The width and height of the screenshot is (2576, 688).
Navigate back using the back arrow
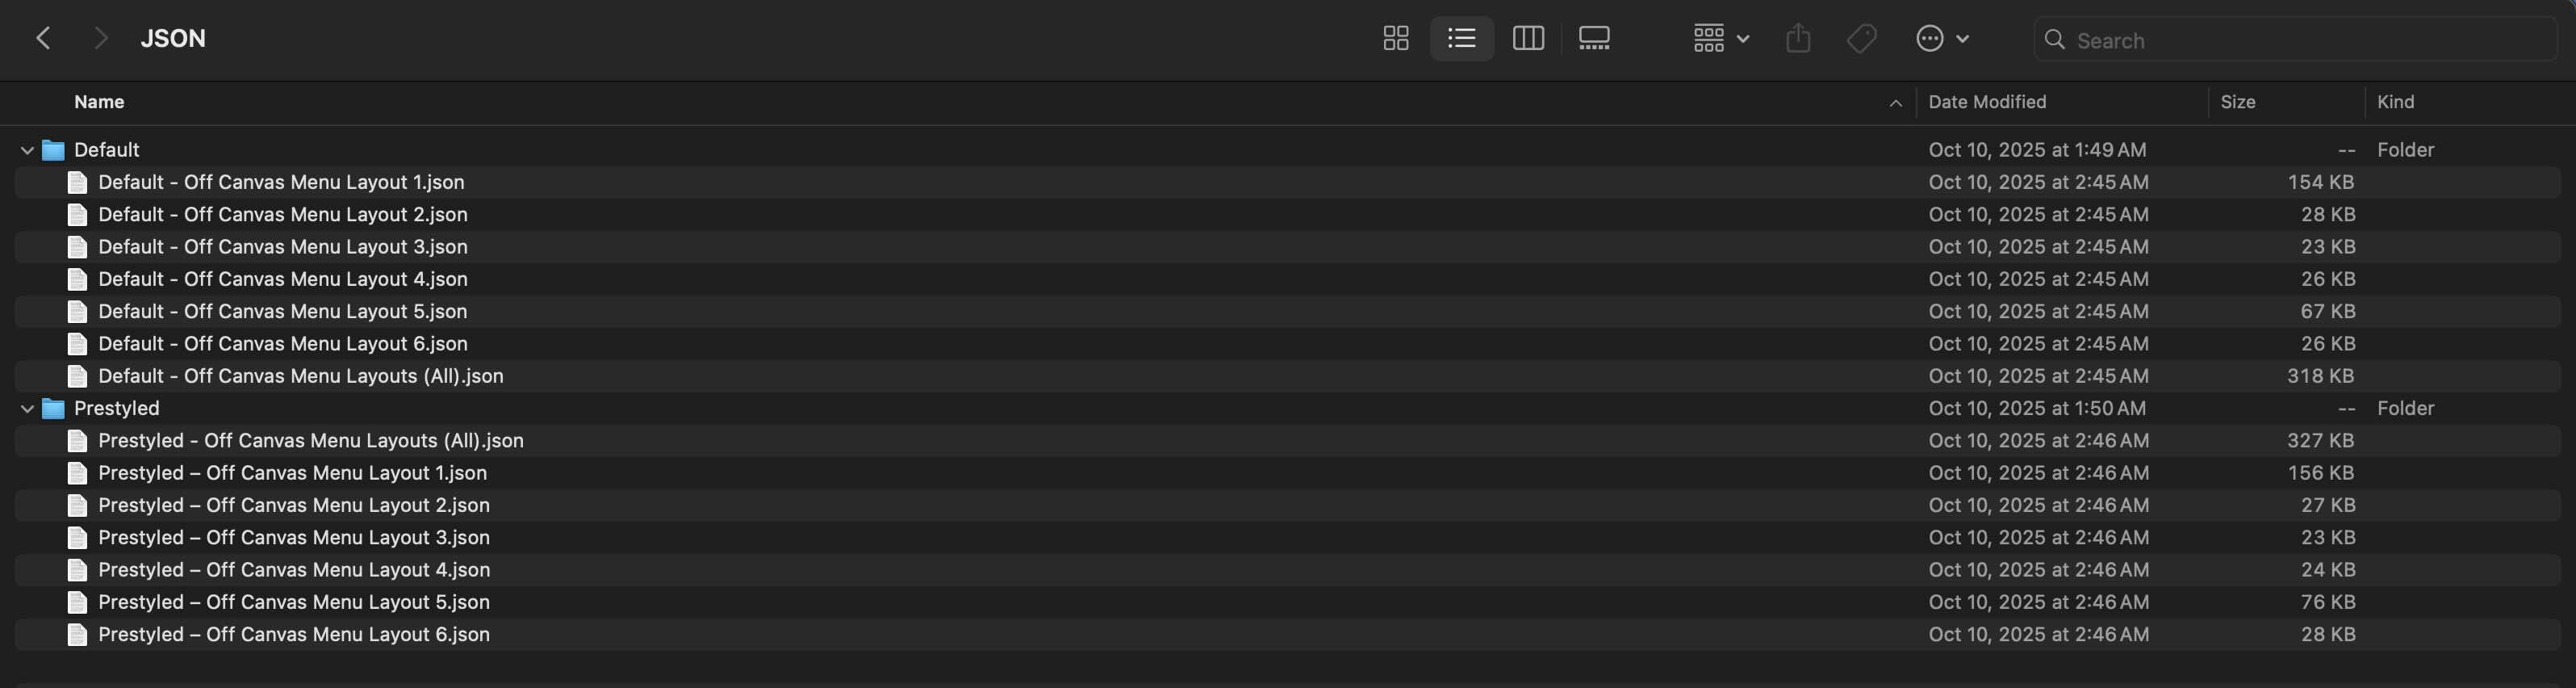[x=43, y=37]
